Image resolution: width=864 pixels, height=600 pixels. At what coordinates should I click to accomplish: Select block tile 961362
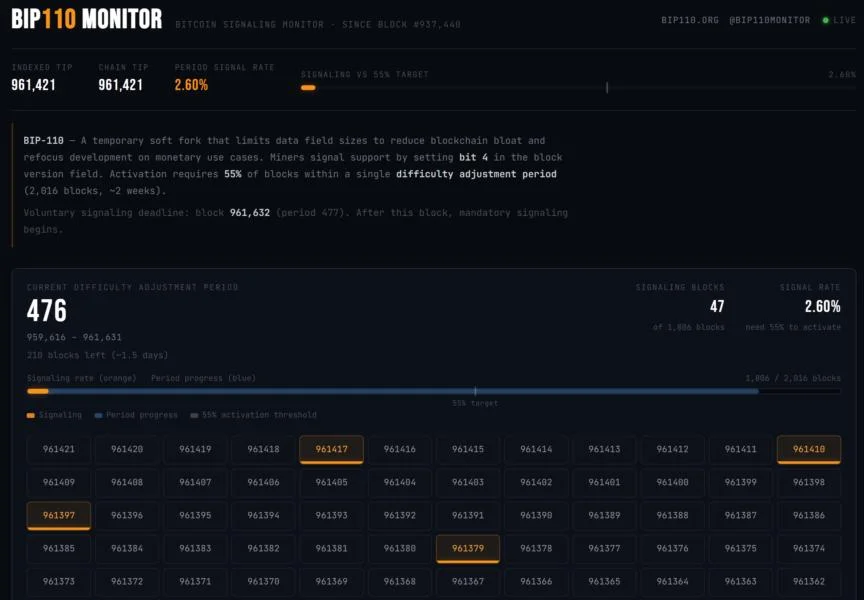(x=809, y=582)
